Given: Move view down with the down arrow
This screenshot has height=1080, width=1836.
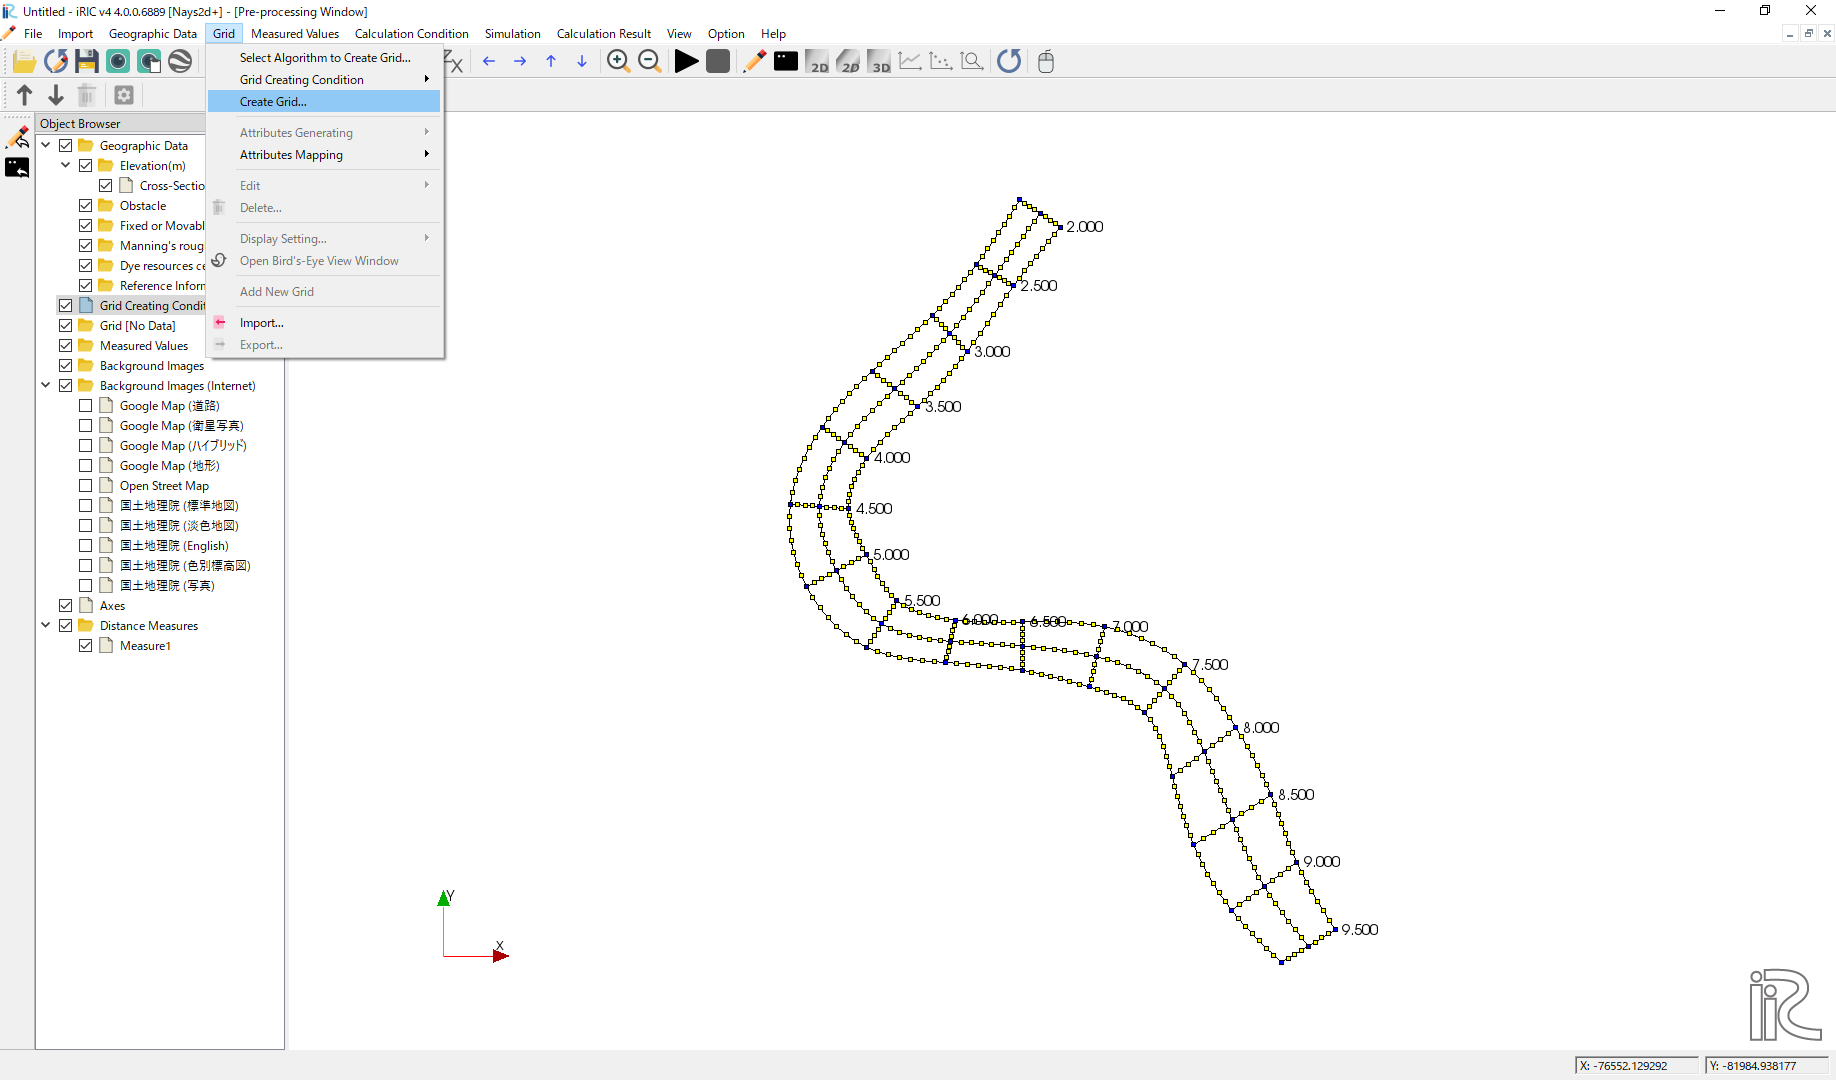Looking at the screenshot, I should (x=582, y=62).
